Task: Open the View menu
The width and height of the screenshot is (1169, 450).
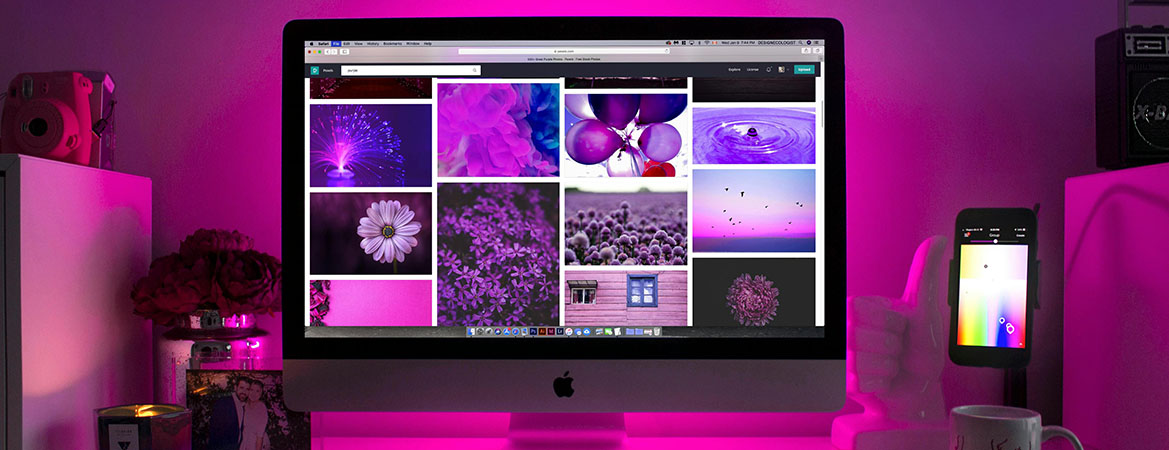Action: [359, 44]
